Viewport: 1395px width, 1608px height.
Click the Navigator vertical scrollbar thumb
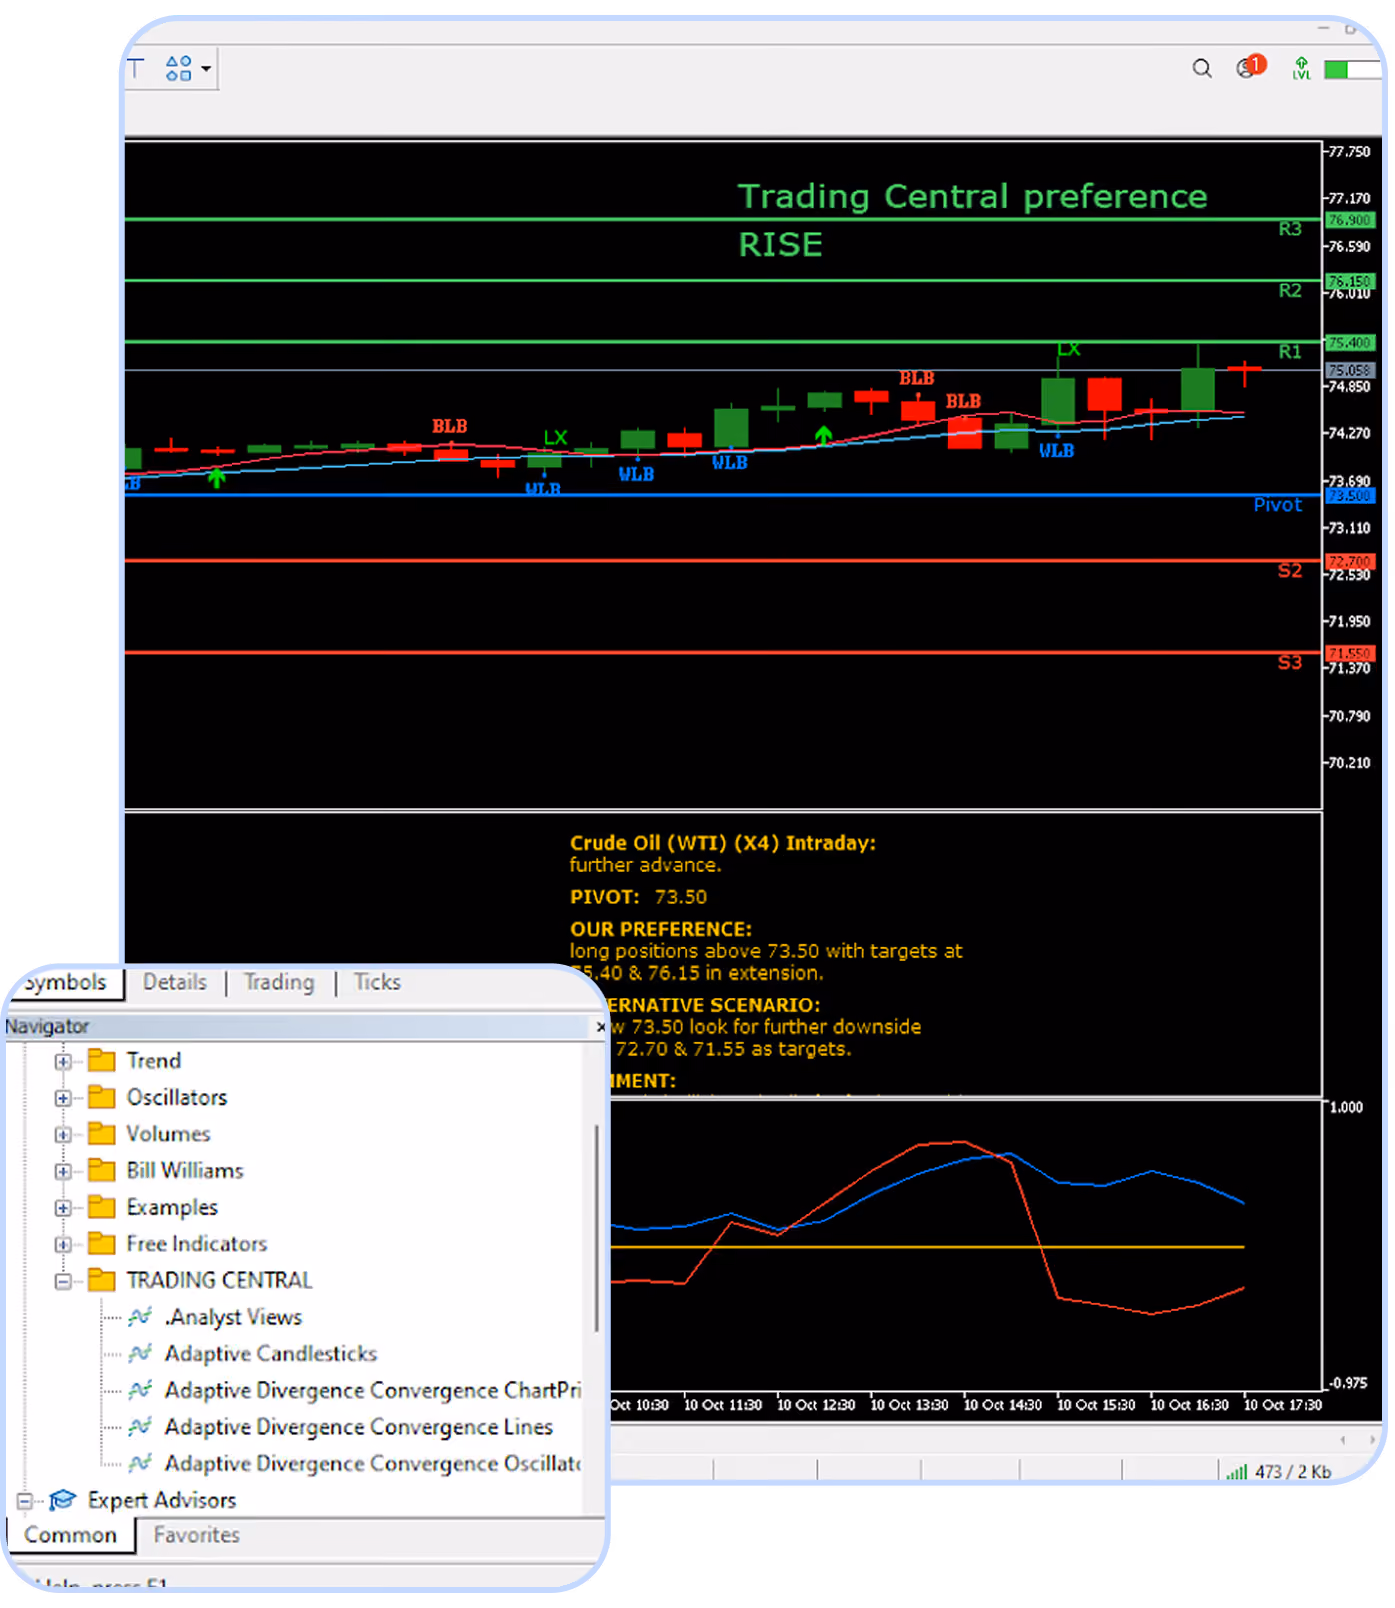click(597, 1228)
